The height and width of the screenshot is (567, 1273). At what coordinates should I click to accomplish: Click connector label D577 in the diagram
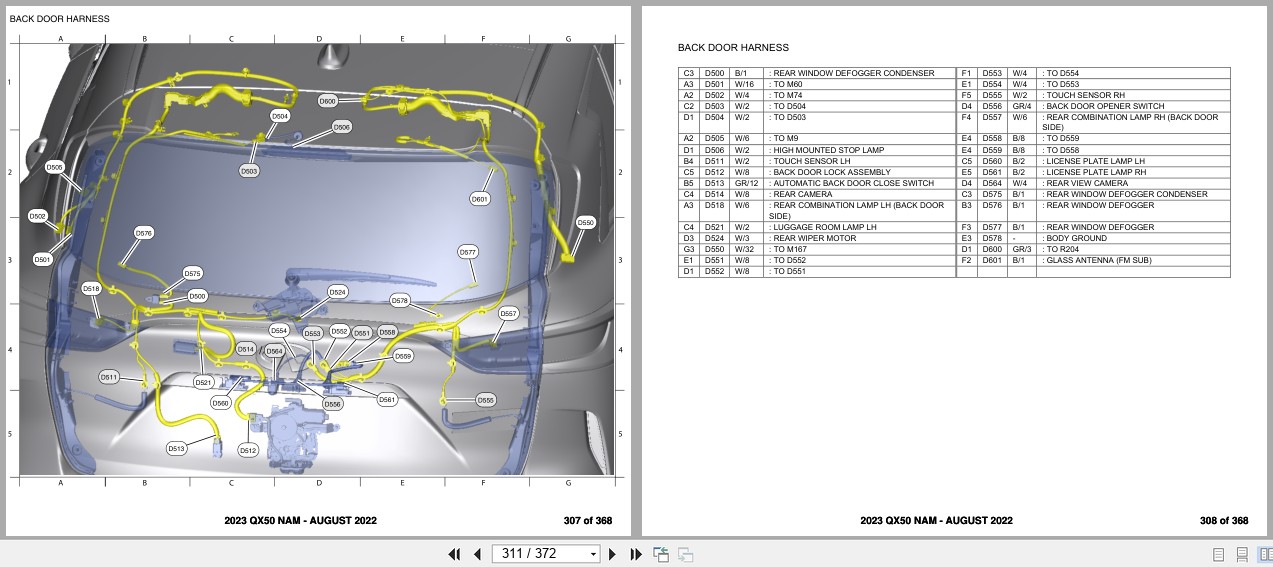click(x=468, y=252)
